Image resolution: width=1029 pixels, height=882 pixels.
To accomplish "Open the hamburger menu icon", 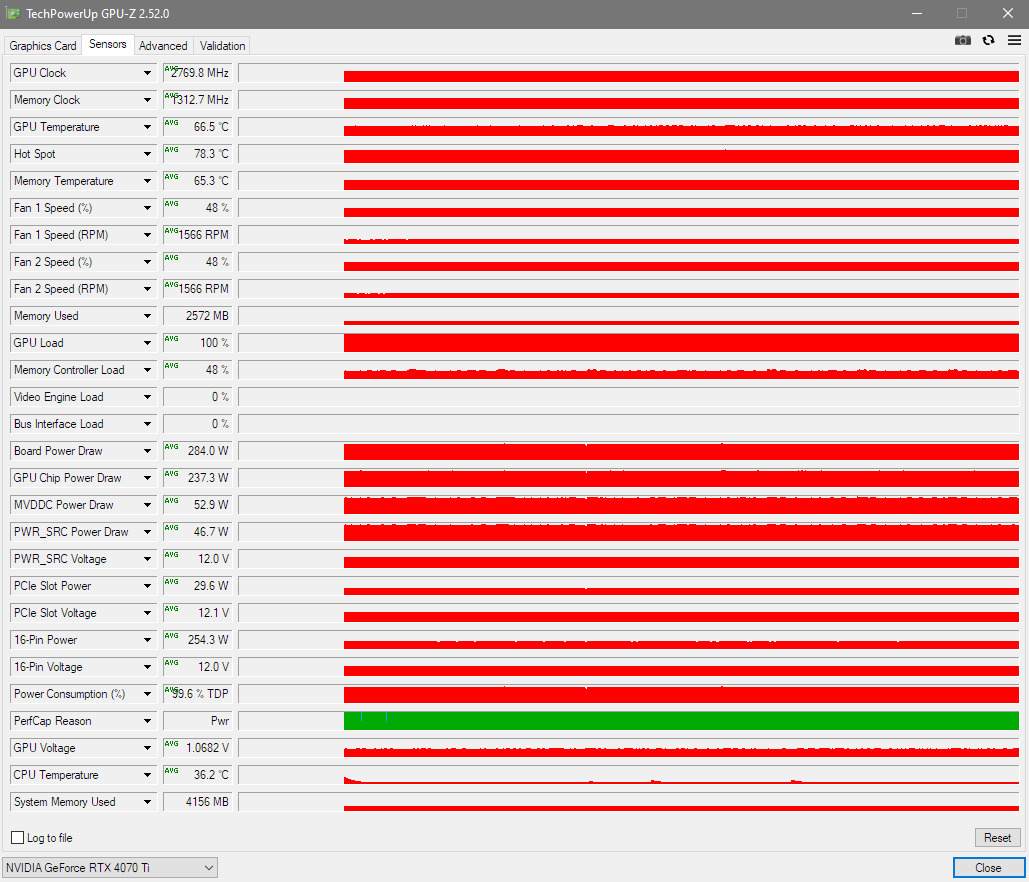I will [1014, 41].
